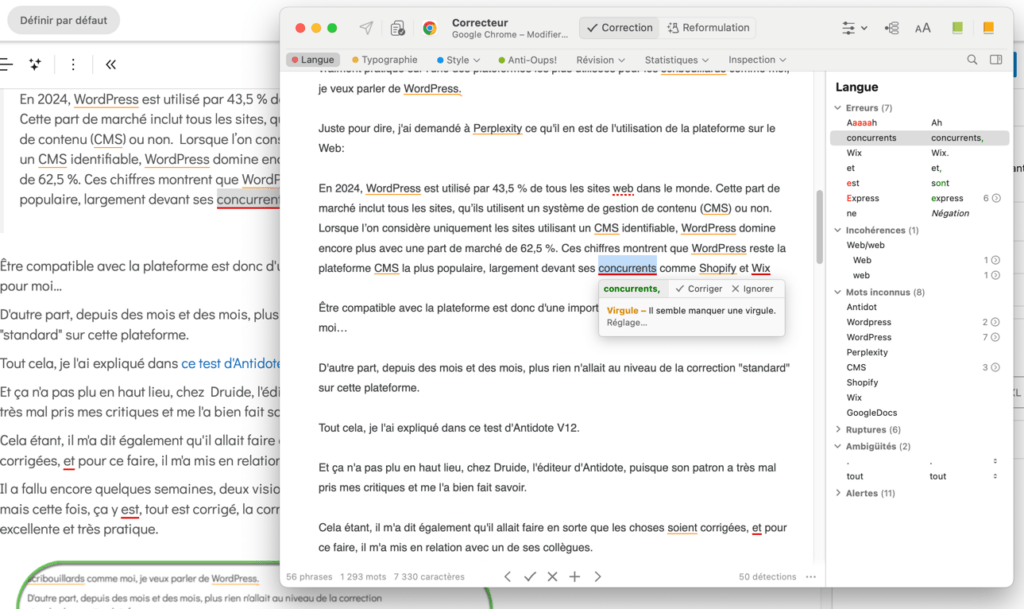
Task: Click the plus icon in bottom bar
Action: click(575, 576)
